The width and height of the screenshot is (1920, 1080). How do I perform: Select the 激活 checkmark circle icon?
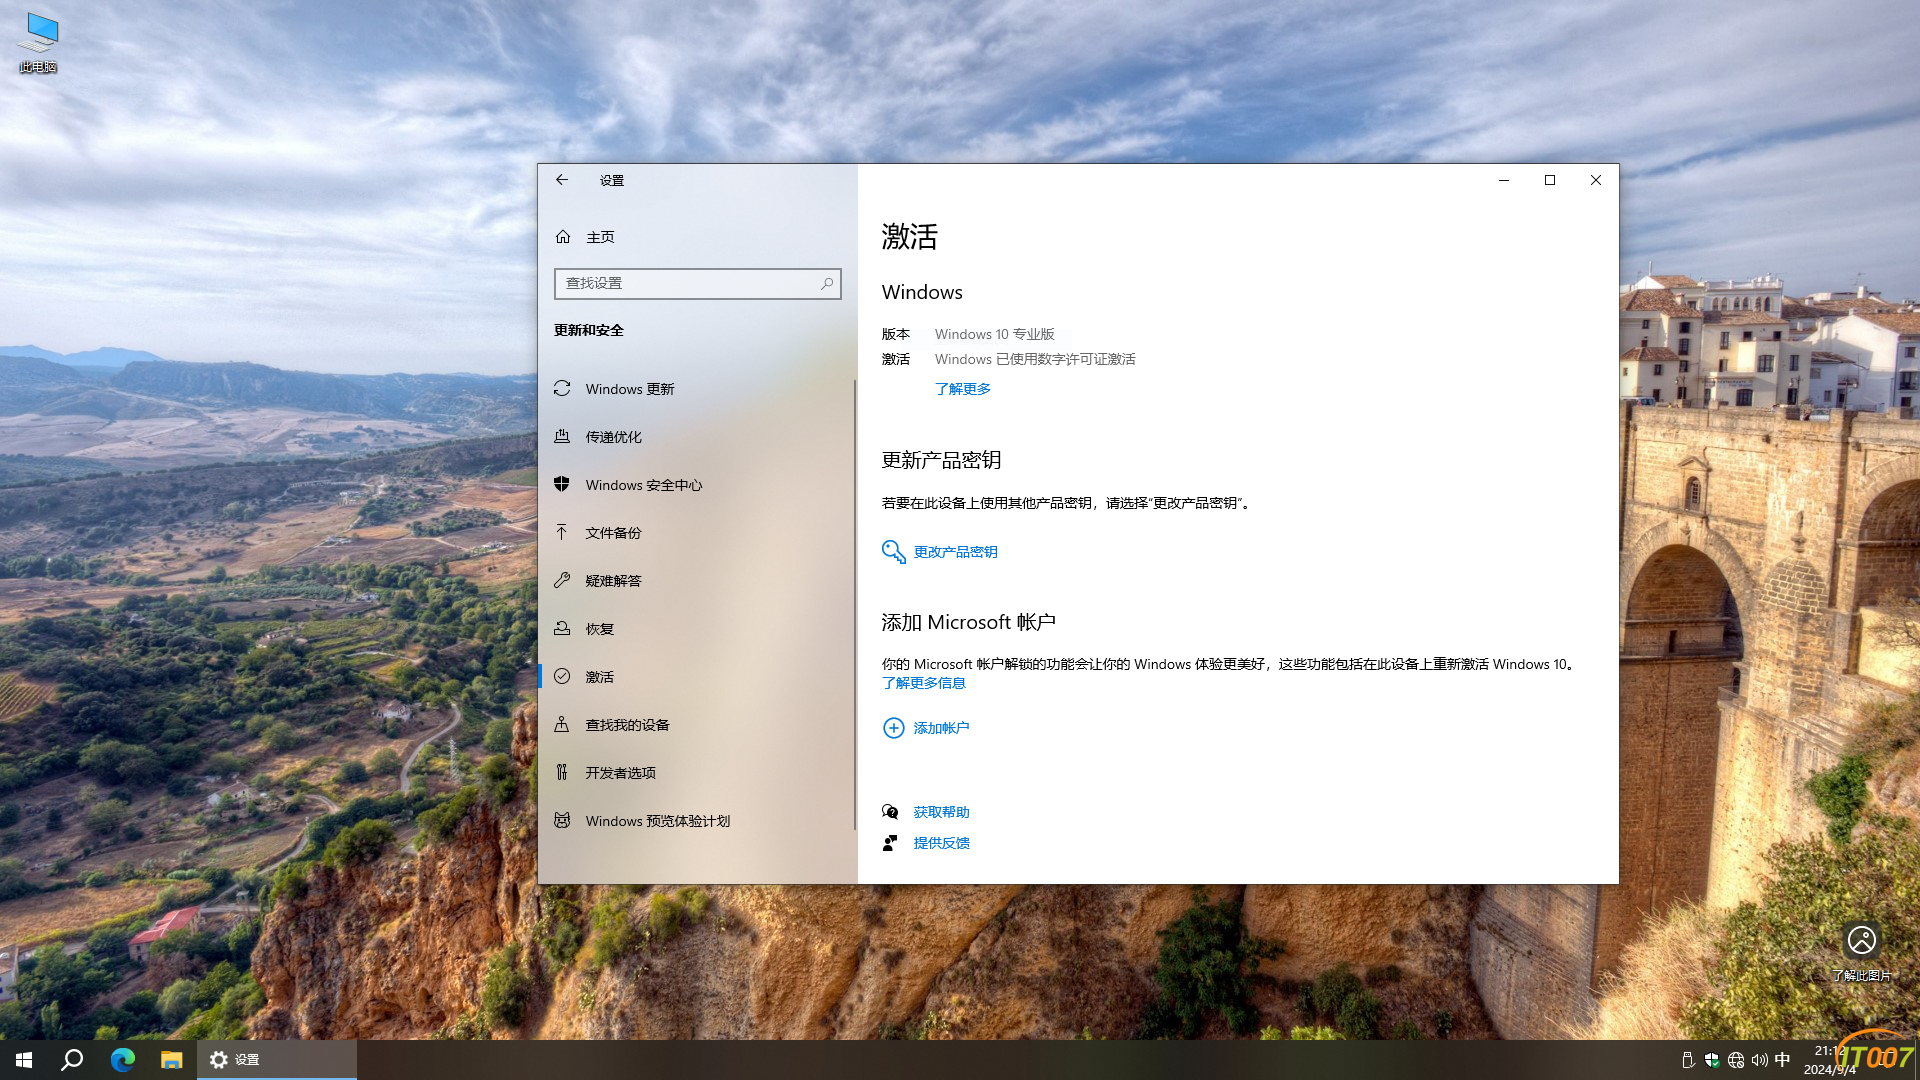click(x=562, y=676)
